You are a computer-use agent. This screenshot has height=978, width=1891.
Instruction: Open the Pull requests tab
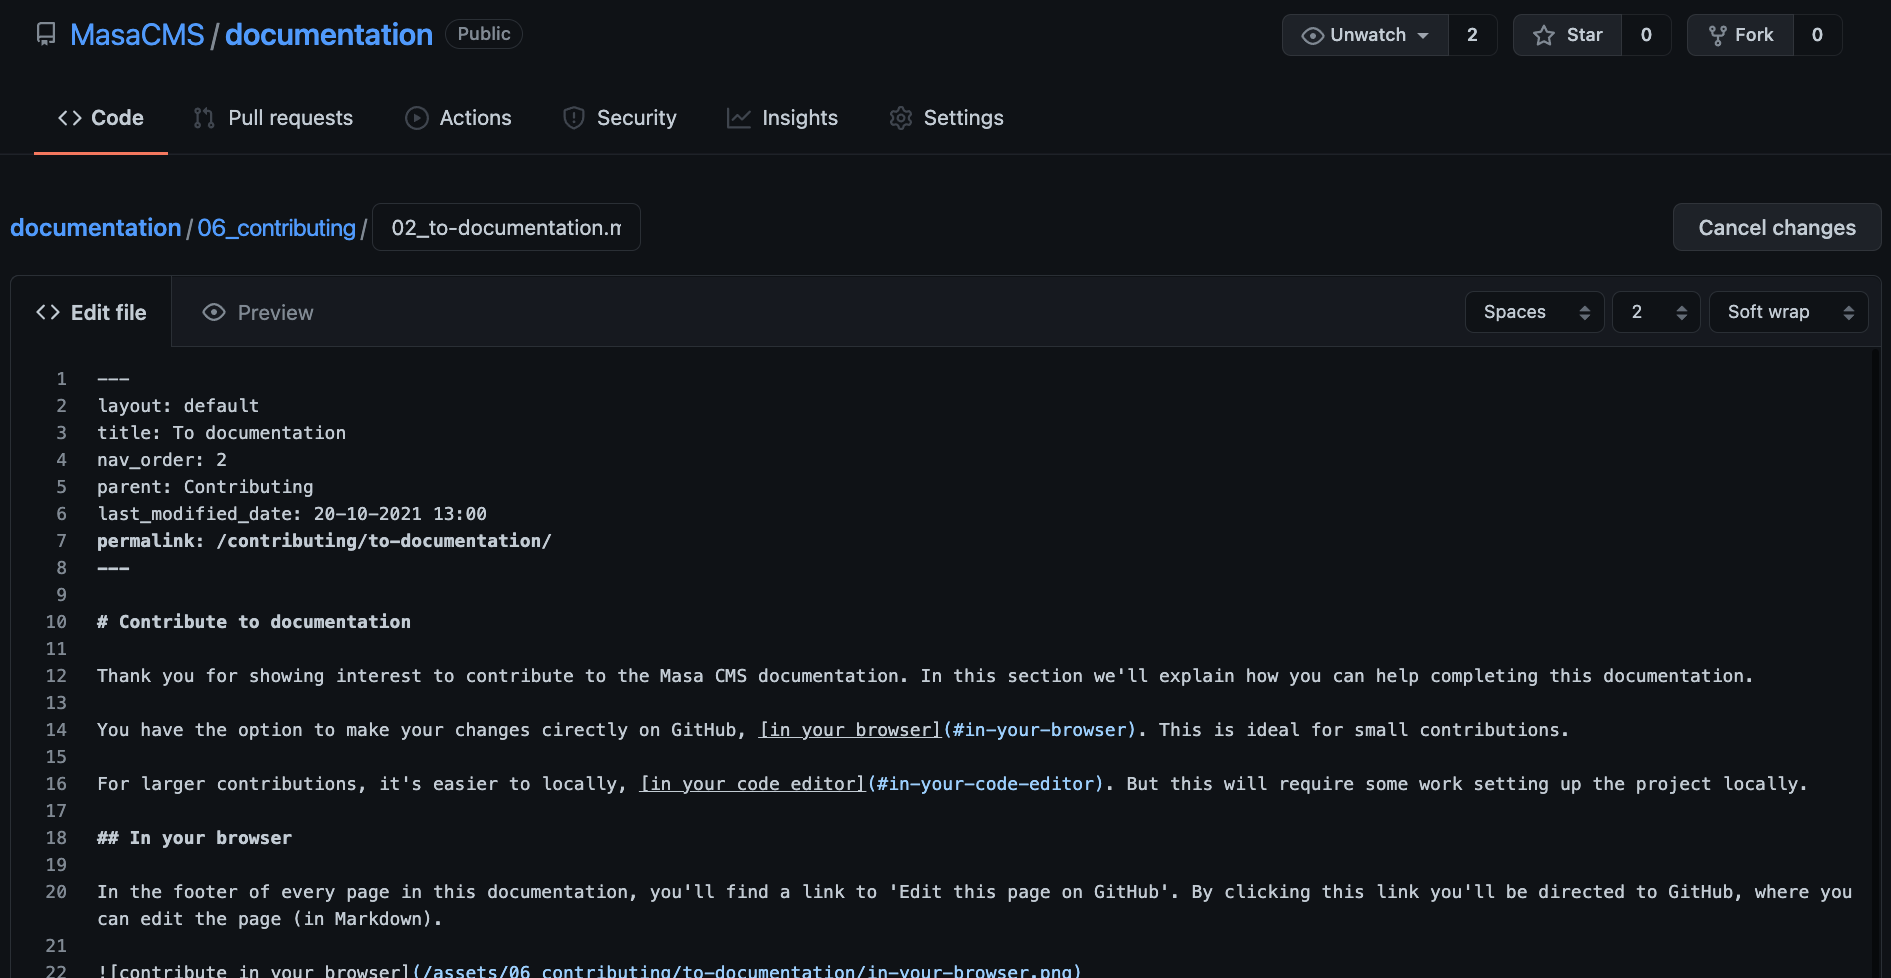click(273, 118)
